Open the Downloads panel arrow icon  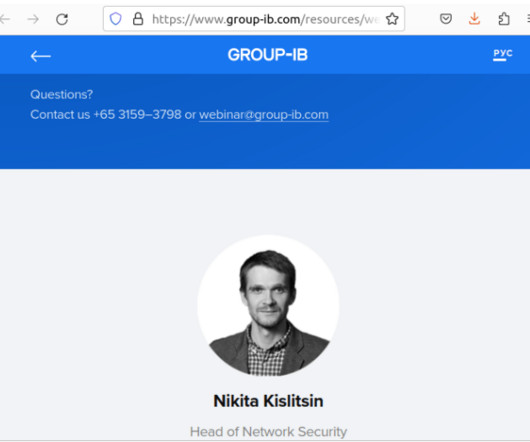475,19
